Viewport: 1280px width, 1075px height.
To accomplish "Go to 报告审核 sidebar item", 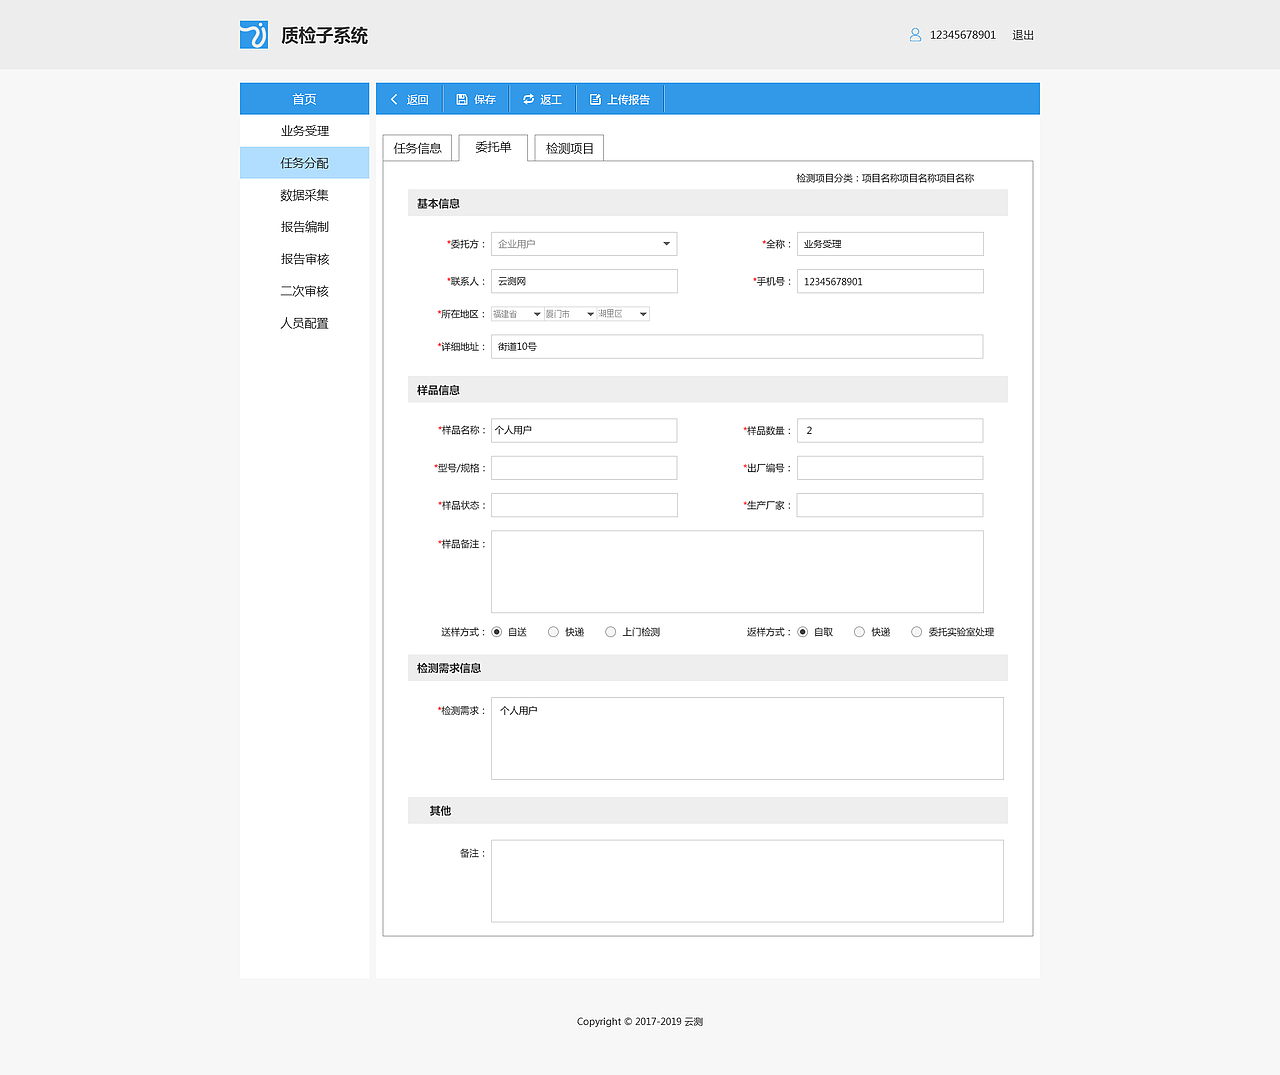I will point(305,259).
